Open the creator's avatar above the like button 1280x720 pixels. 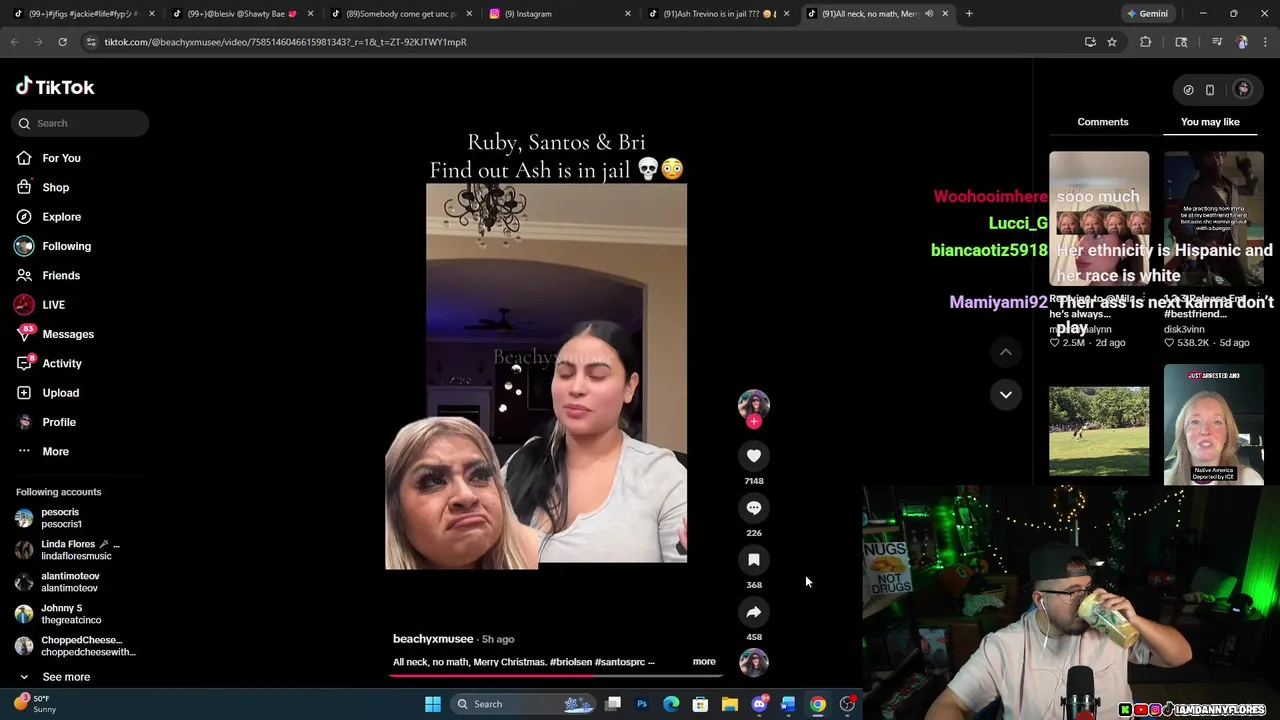(754, 404)
